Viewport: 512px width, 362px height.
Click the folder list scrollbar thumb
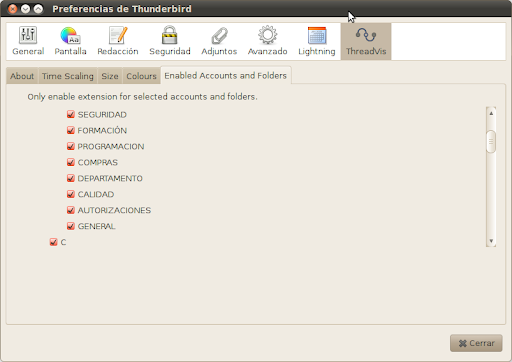tap(491, 142)
